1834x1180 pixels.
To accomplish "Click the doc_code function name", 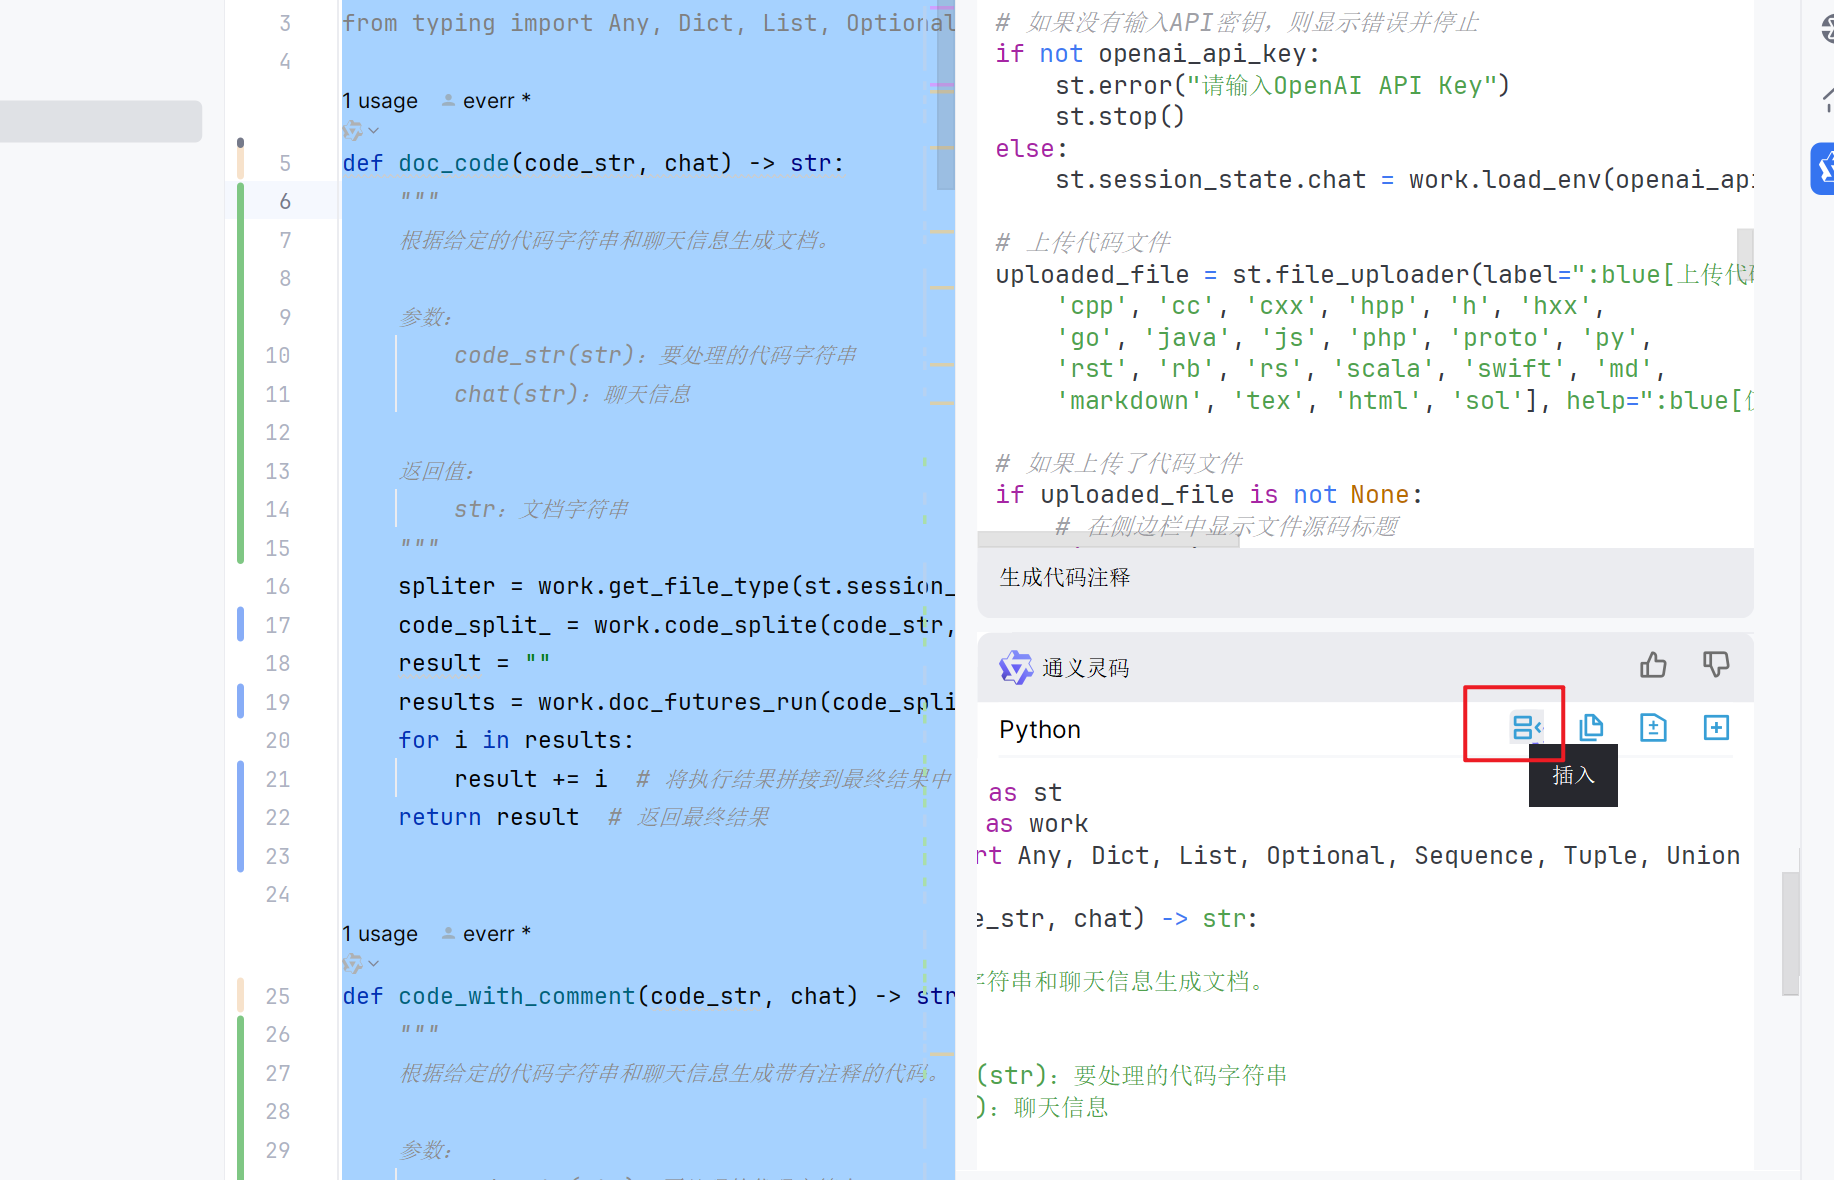I will [x=454, y=163].
